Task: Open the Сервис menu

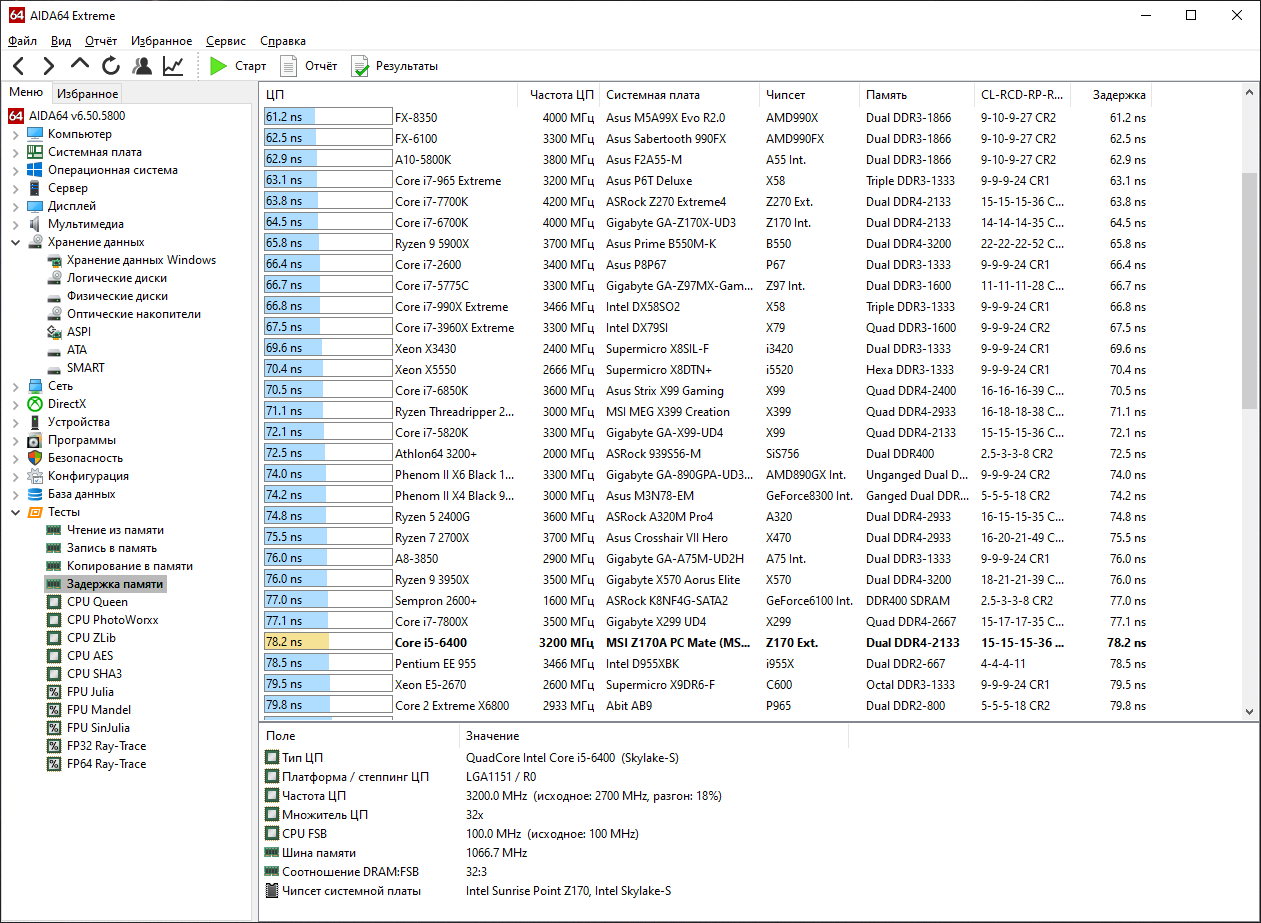Action: [226, 41]
